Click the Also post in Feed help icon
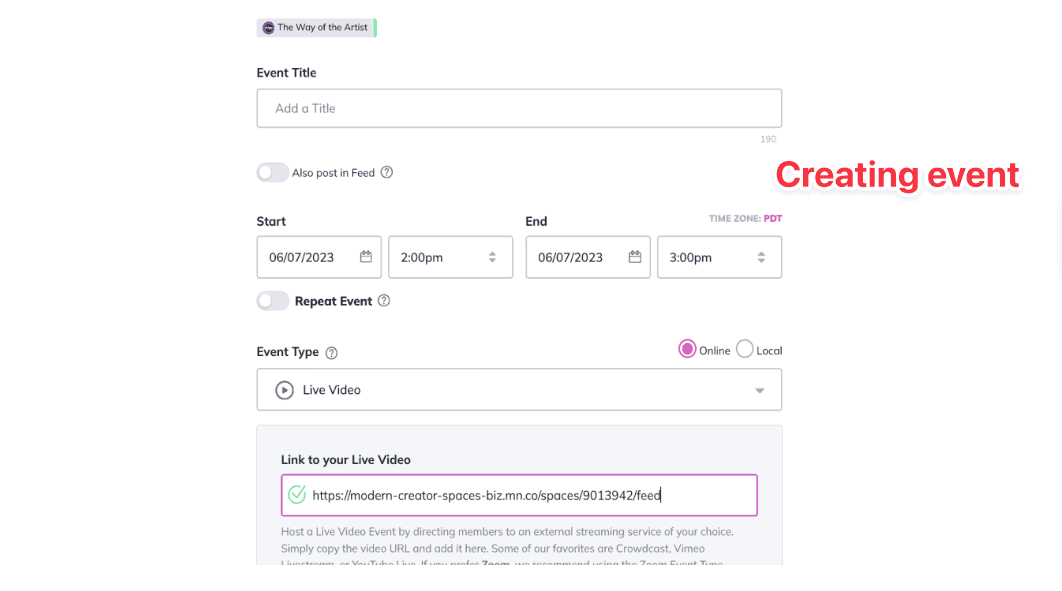Image resolution: width=1062 pixels, height=591 pixels. click(x=387, y=173)
